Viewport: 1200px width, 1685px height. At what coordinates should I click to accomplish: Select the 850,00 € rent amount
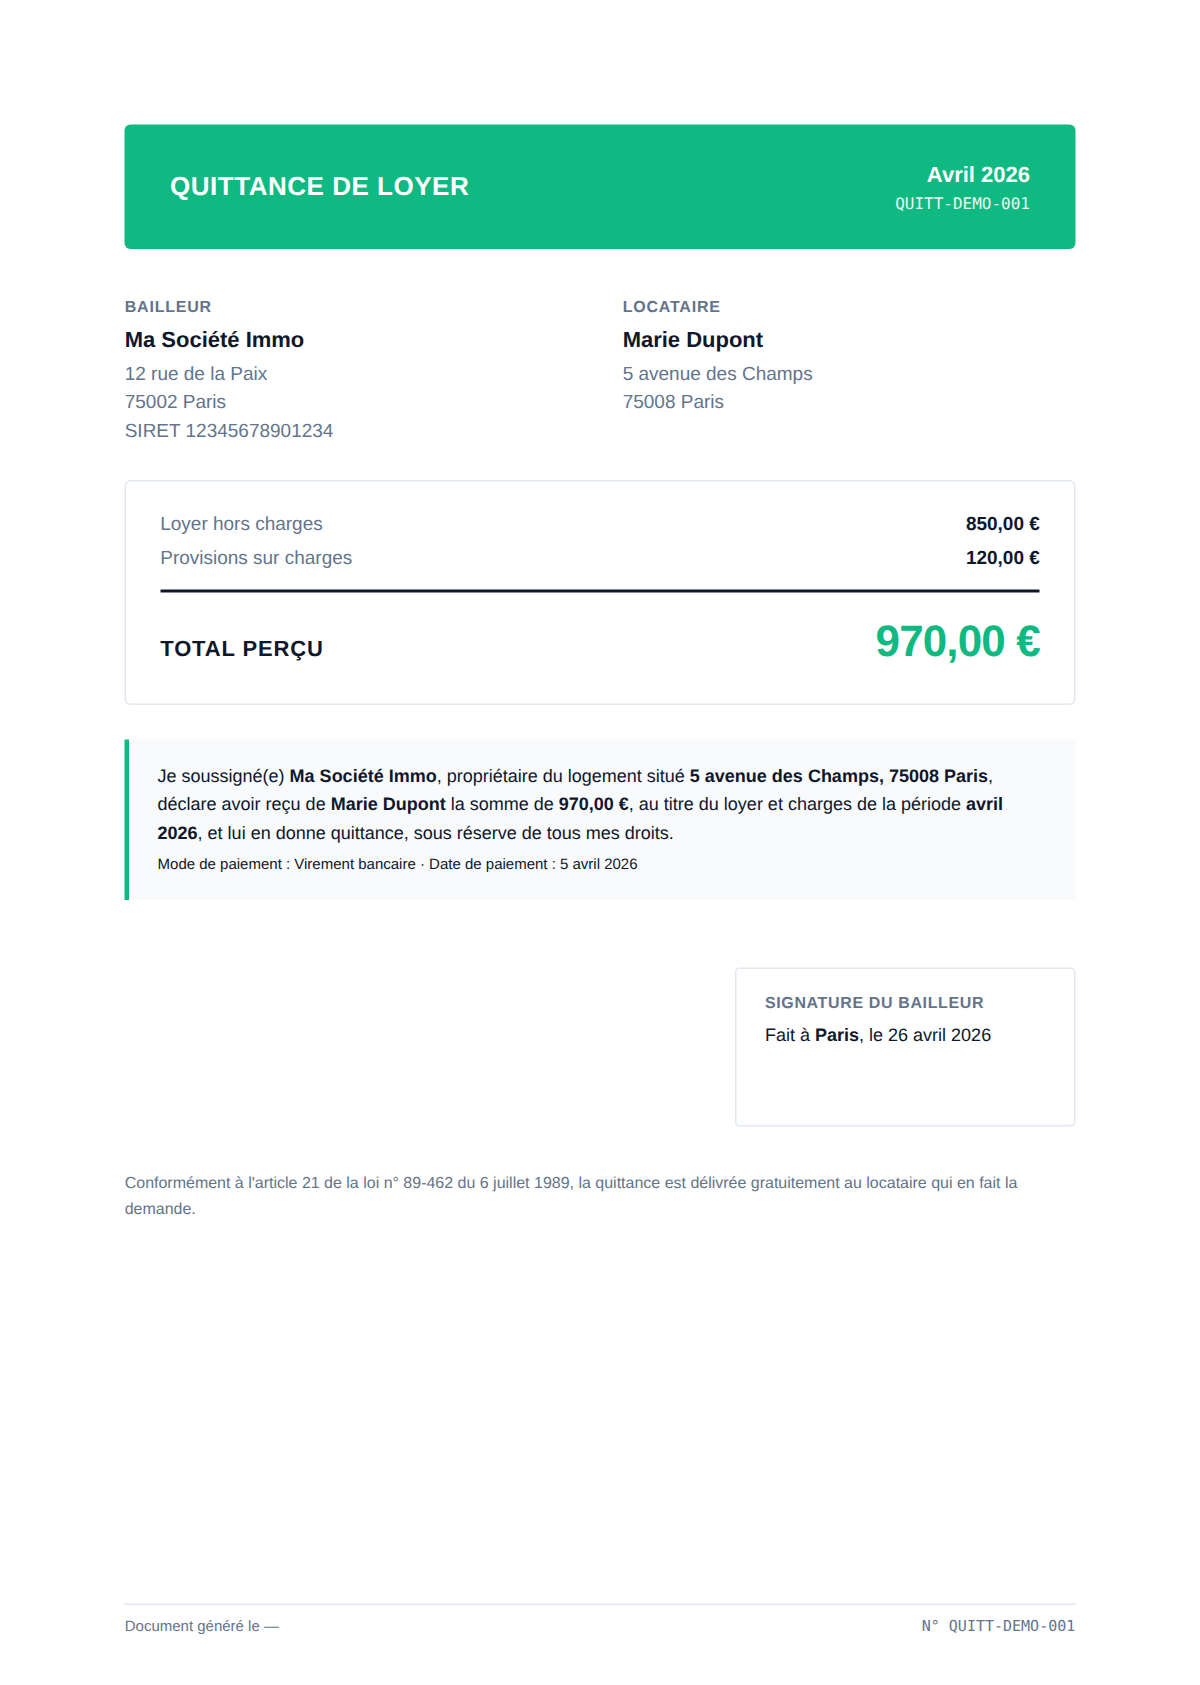click(1002, 524)
